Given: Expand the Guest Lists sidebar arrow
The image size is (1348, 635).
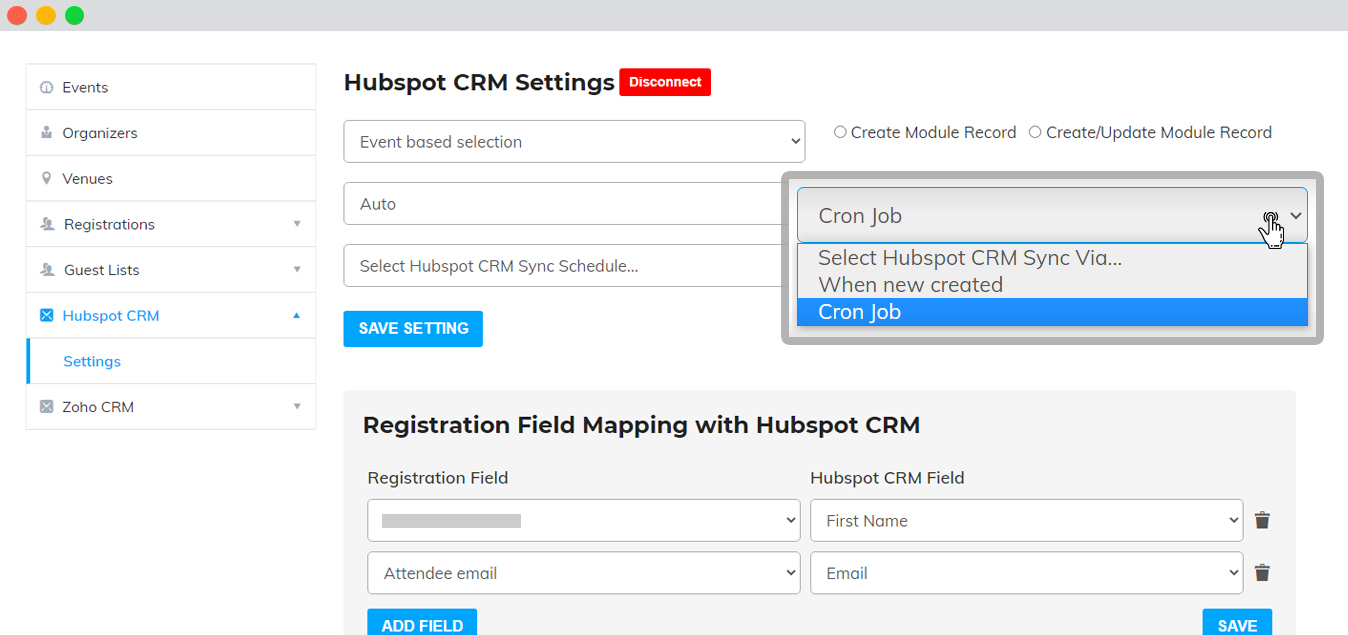Looking at the screenshot, I should point(297,270).
